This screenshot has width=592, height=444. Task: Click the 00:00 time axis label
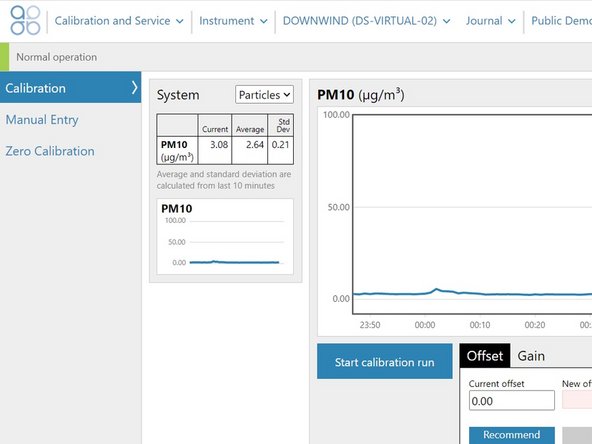(x=425, y=325)
